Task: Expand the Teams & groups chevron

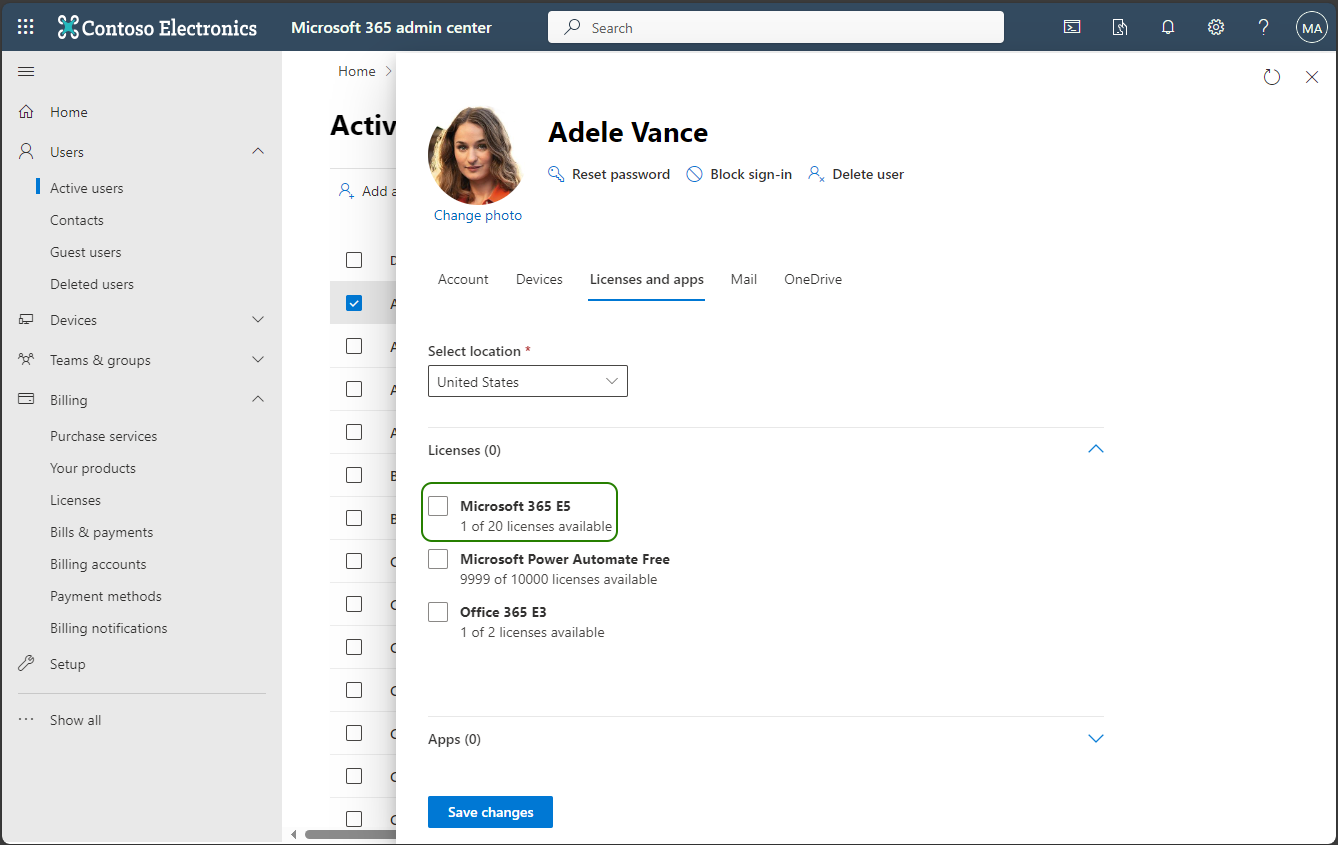Action: 258,360
